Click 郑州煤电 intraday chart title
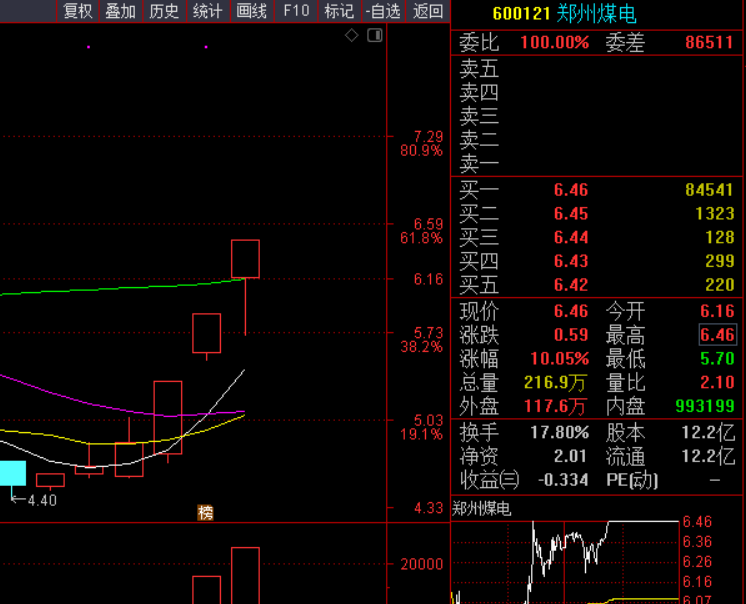 point(481,509)
